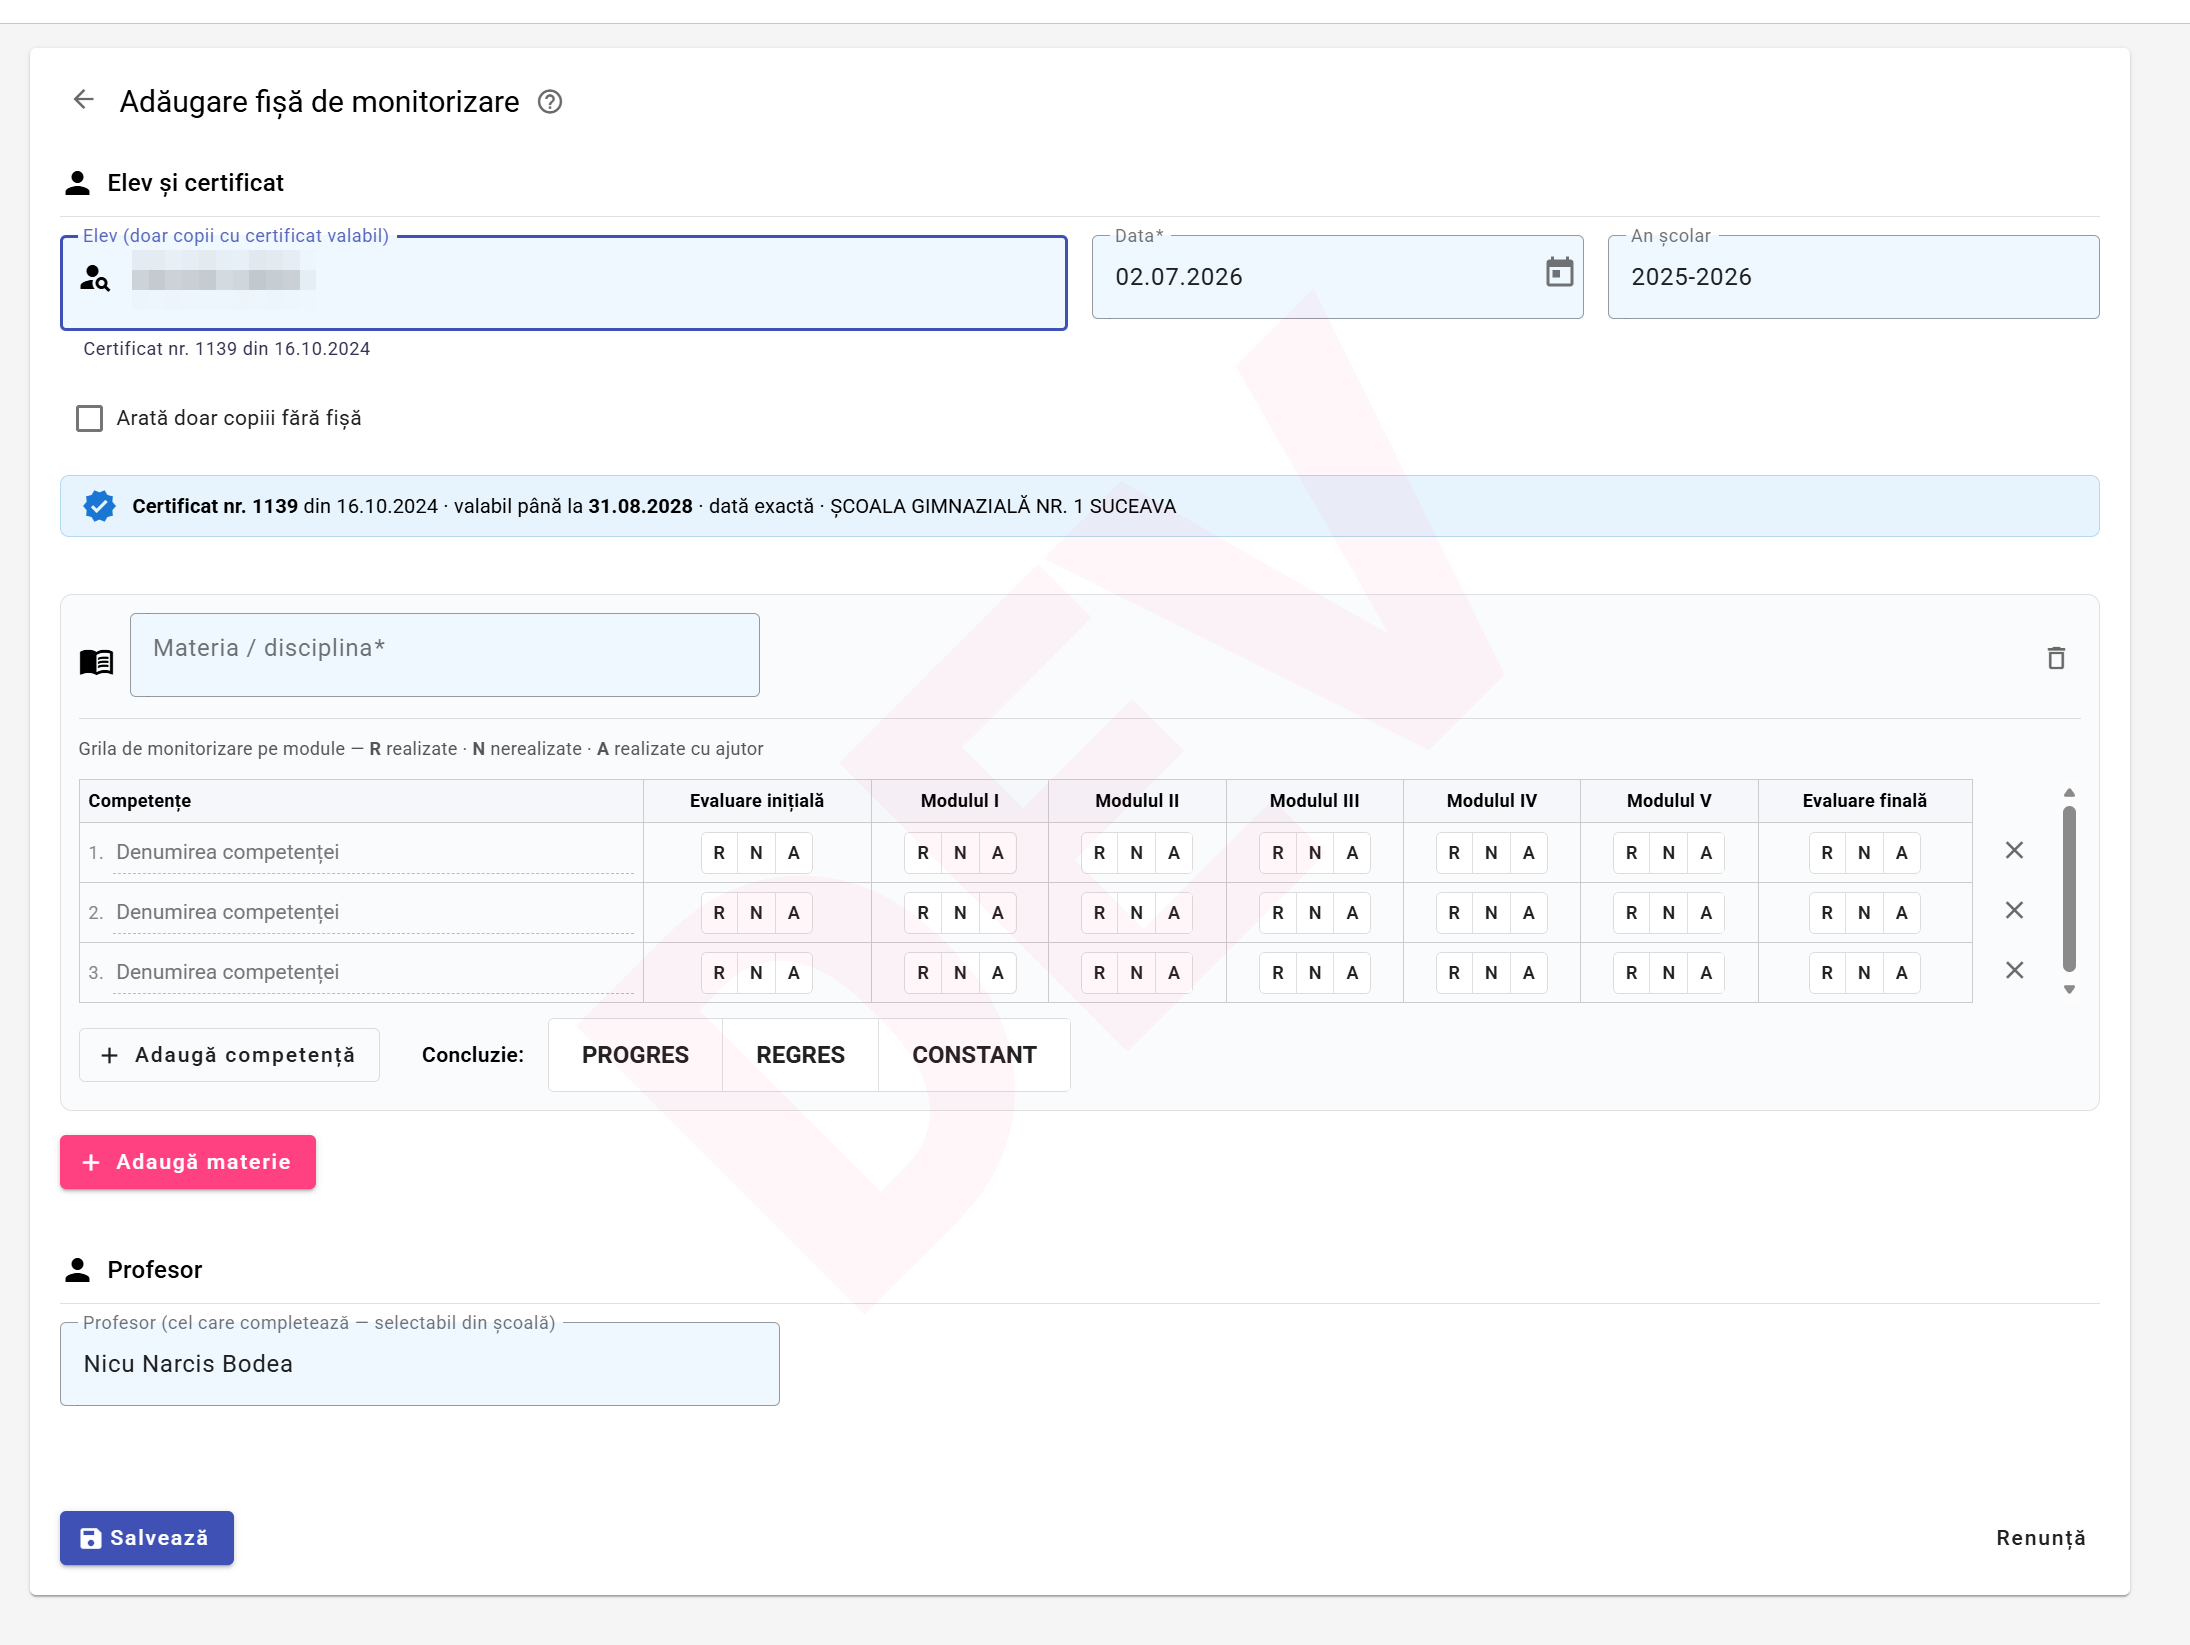This screenshot has height=1645, width=2190.
Task: Cancel with the Renunță button
Action: click(2040, 1538)
